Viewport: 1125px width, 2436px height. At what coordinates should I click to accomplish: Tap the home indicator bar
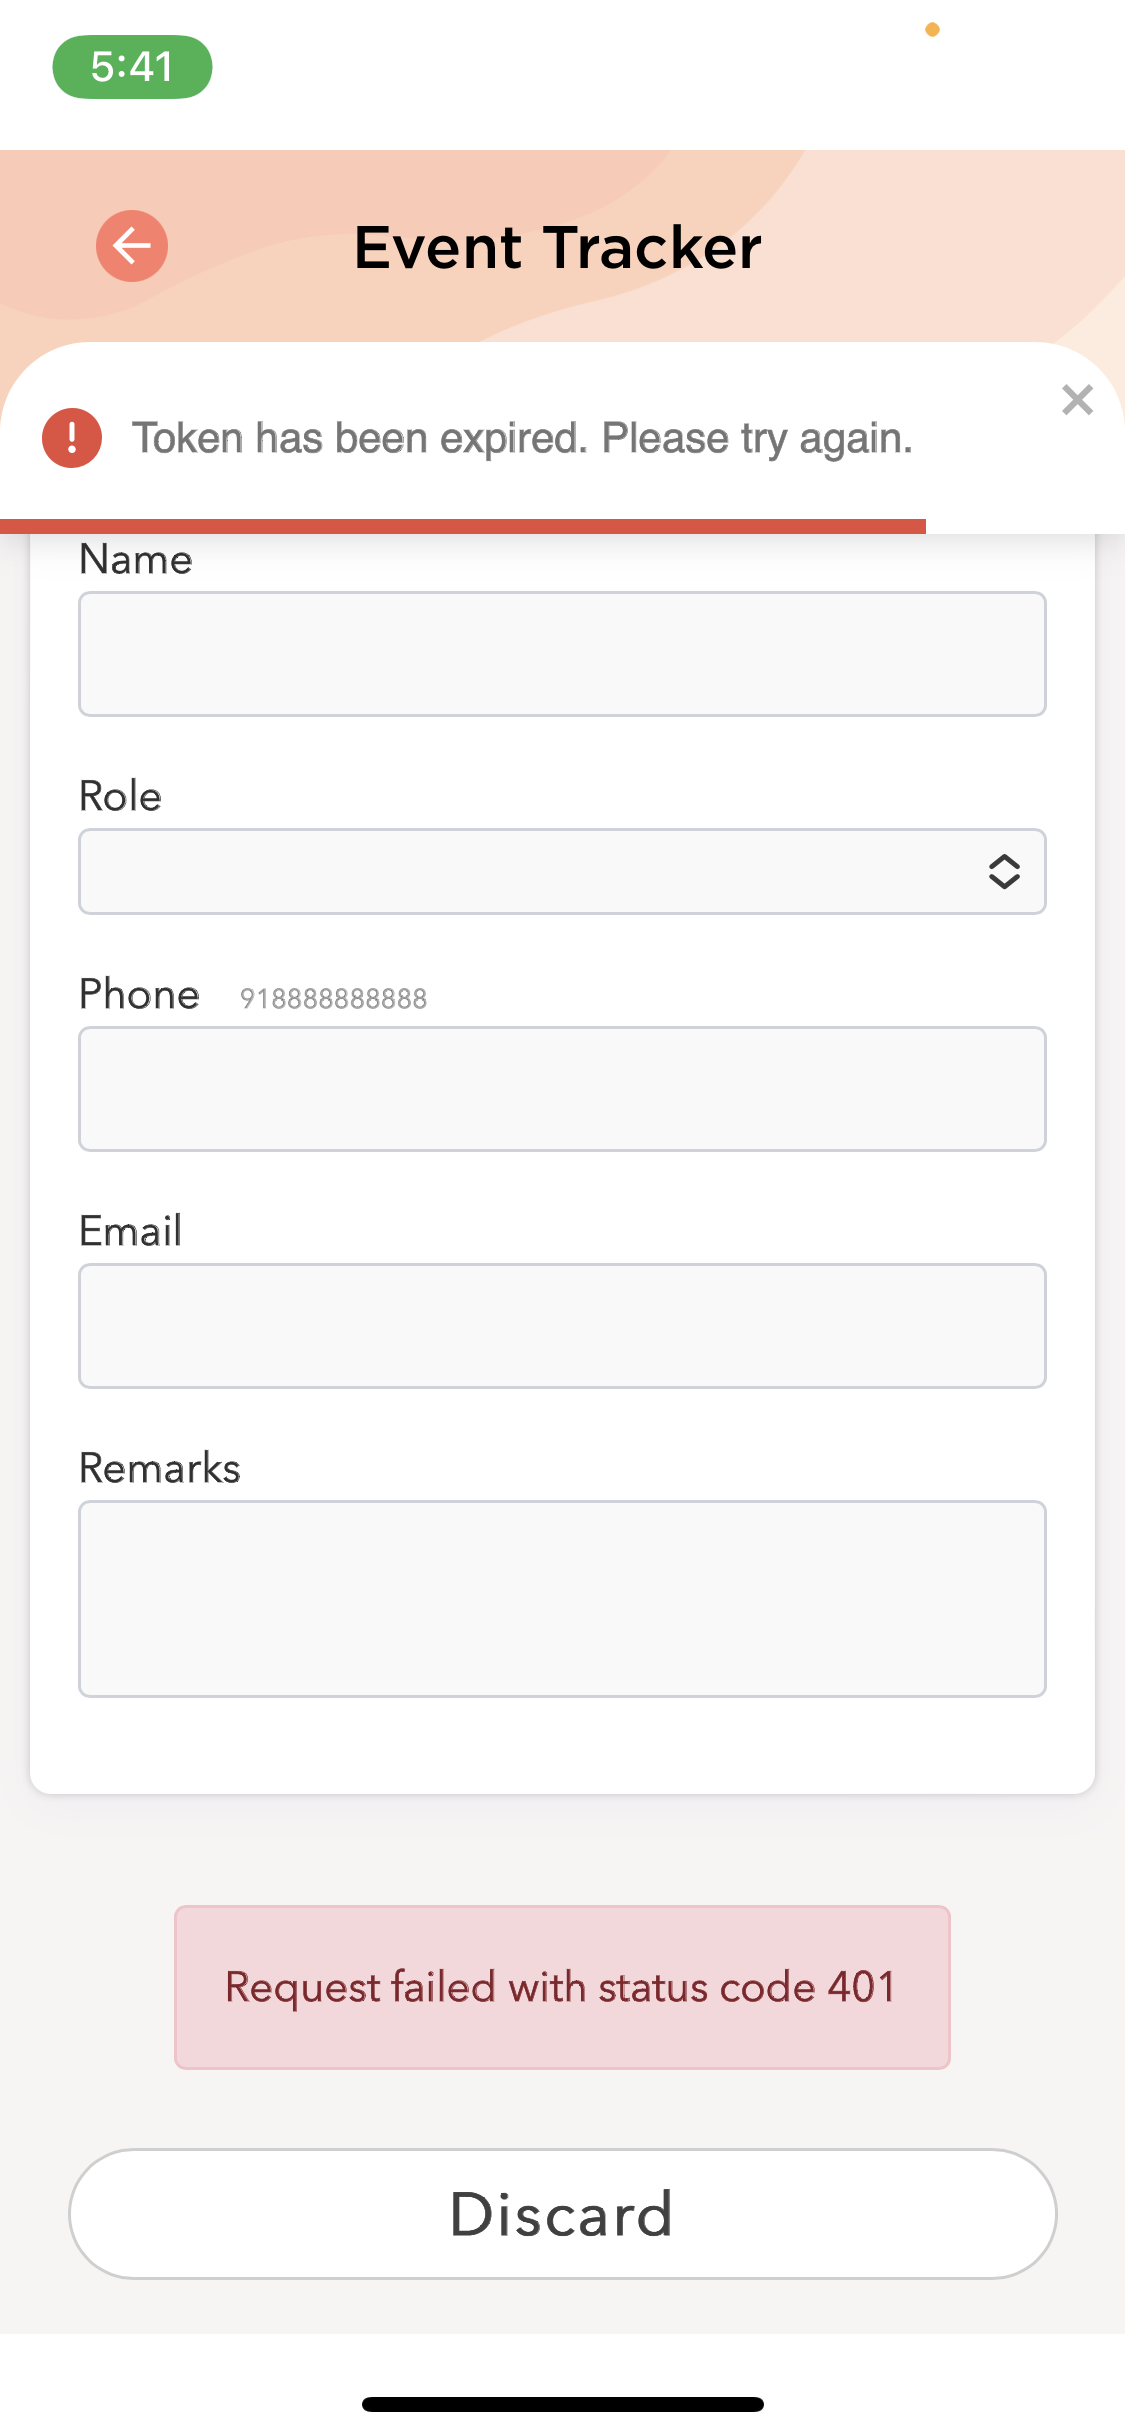coord(562,2404)
